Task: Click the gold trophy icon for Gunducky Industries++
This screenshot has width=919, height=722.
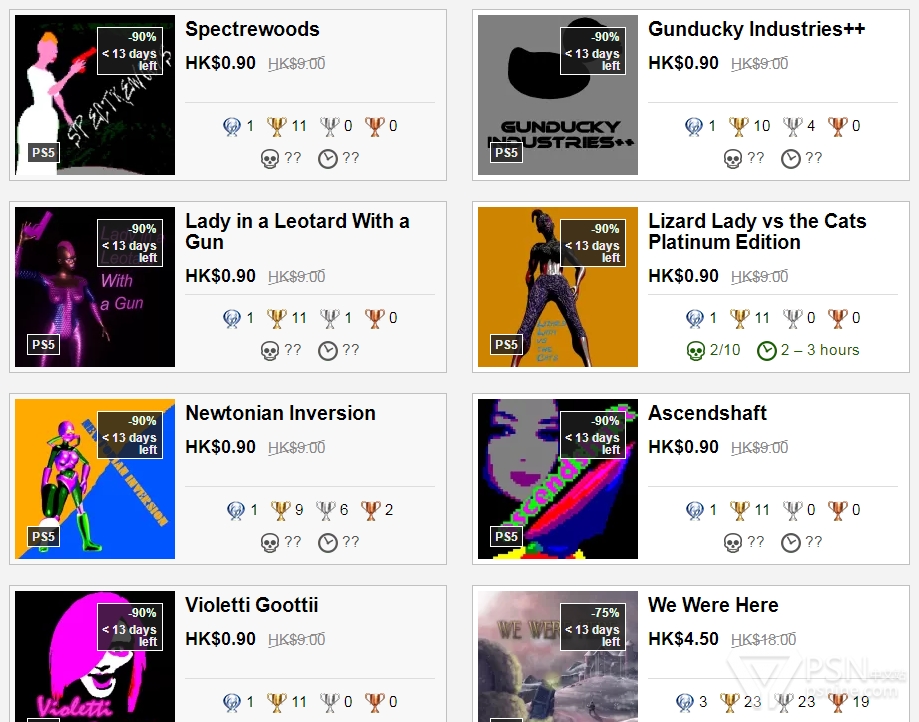Action: [x=738, y=126]
